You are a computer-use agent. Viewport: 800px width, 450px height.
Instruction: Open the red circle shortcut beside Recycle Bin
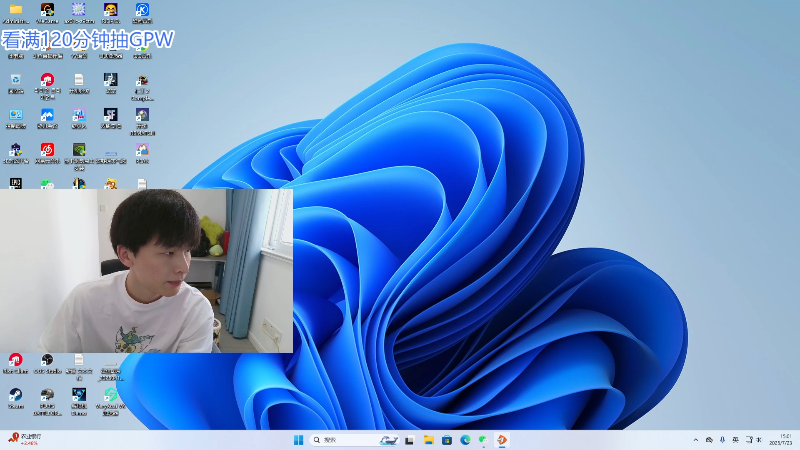pyautogui.click(x=47, y=80)
